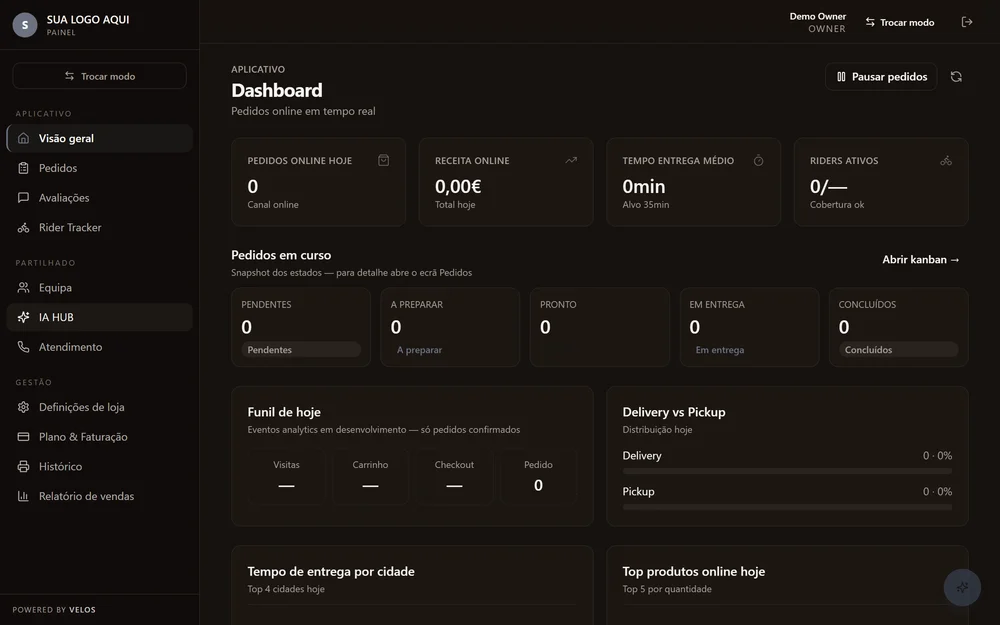Click the Pronto status card
The image size is (1000, 625).
599,327
